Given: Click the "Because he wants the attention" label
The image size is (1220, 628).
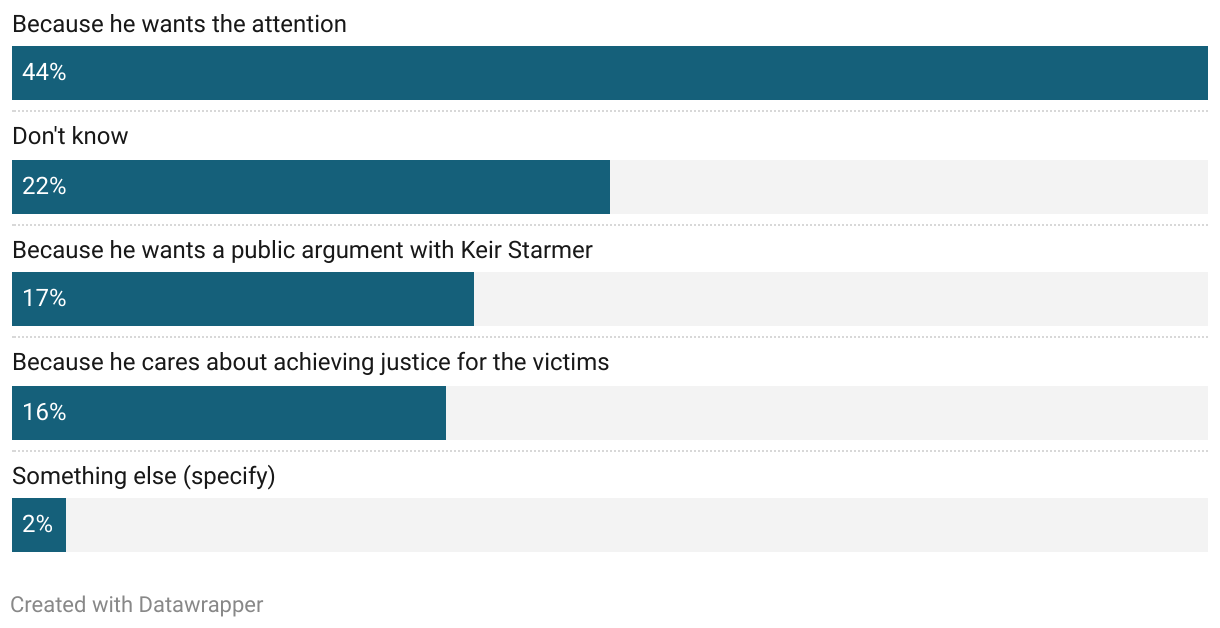Looking at the screenshot, I should pos(179,24).
